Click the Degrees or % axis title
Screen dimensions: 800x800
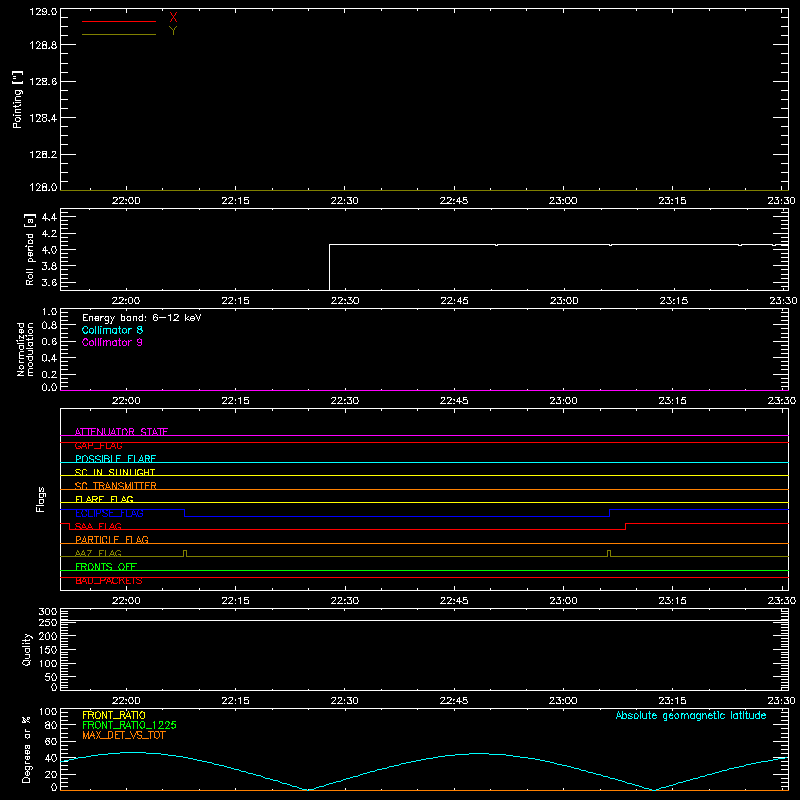pyautogui.click(x=27, y=749)
